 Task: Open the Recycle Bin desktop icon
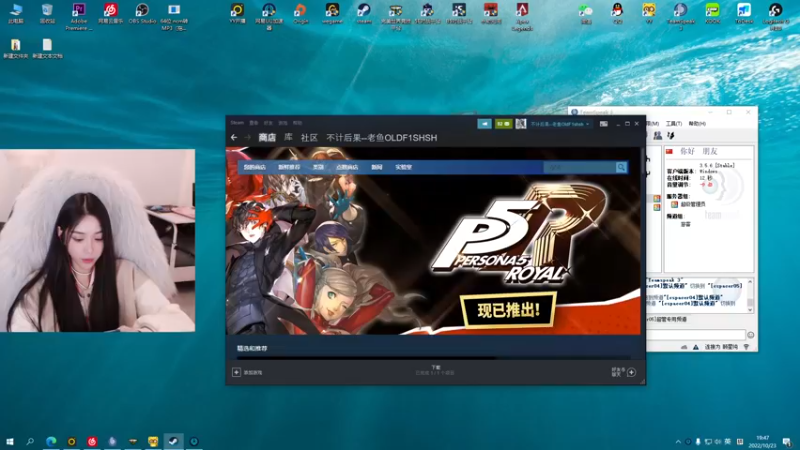click(47, 14)
